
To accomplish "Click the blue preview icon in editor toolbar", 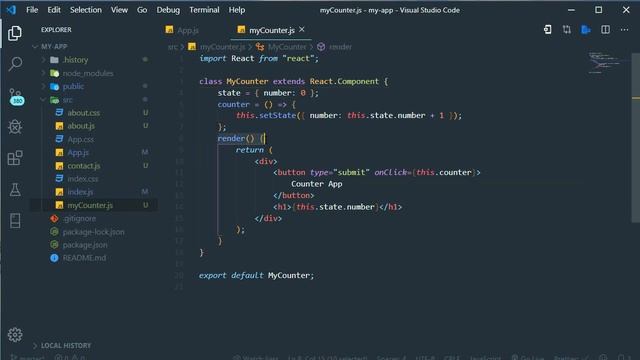I will click(x=586, y=30).
